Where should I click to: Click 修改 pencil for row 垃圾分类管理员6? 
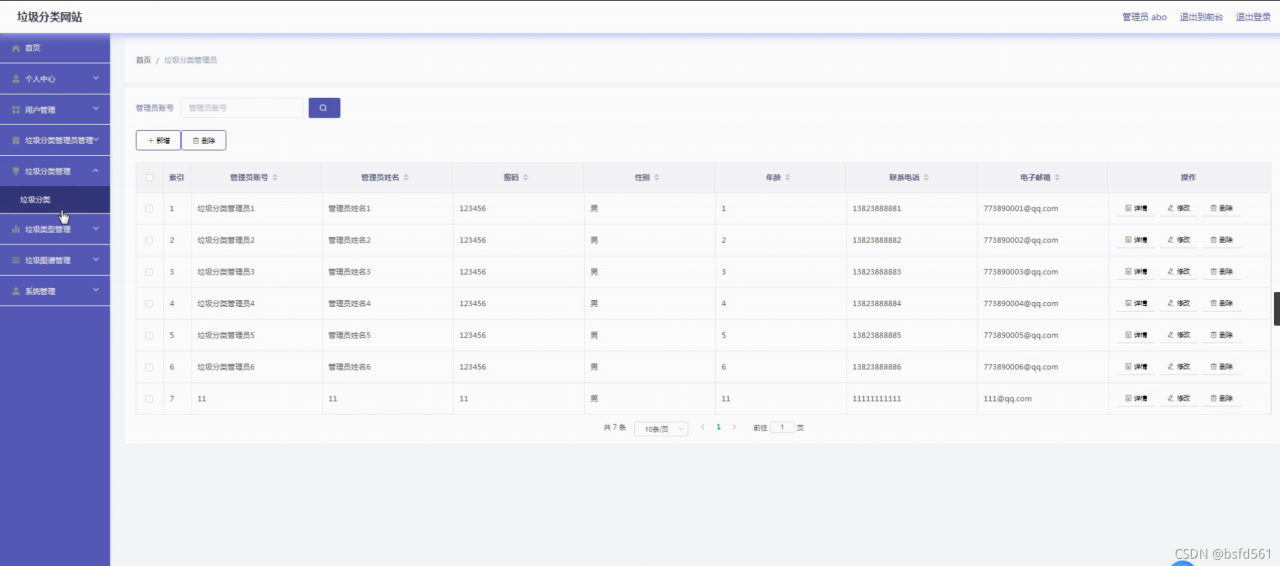[x=1178, y=367]
